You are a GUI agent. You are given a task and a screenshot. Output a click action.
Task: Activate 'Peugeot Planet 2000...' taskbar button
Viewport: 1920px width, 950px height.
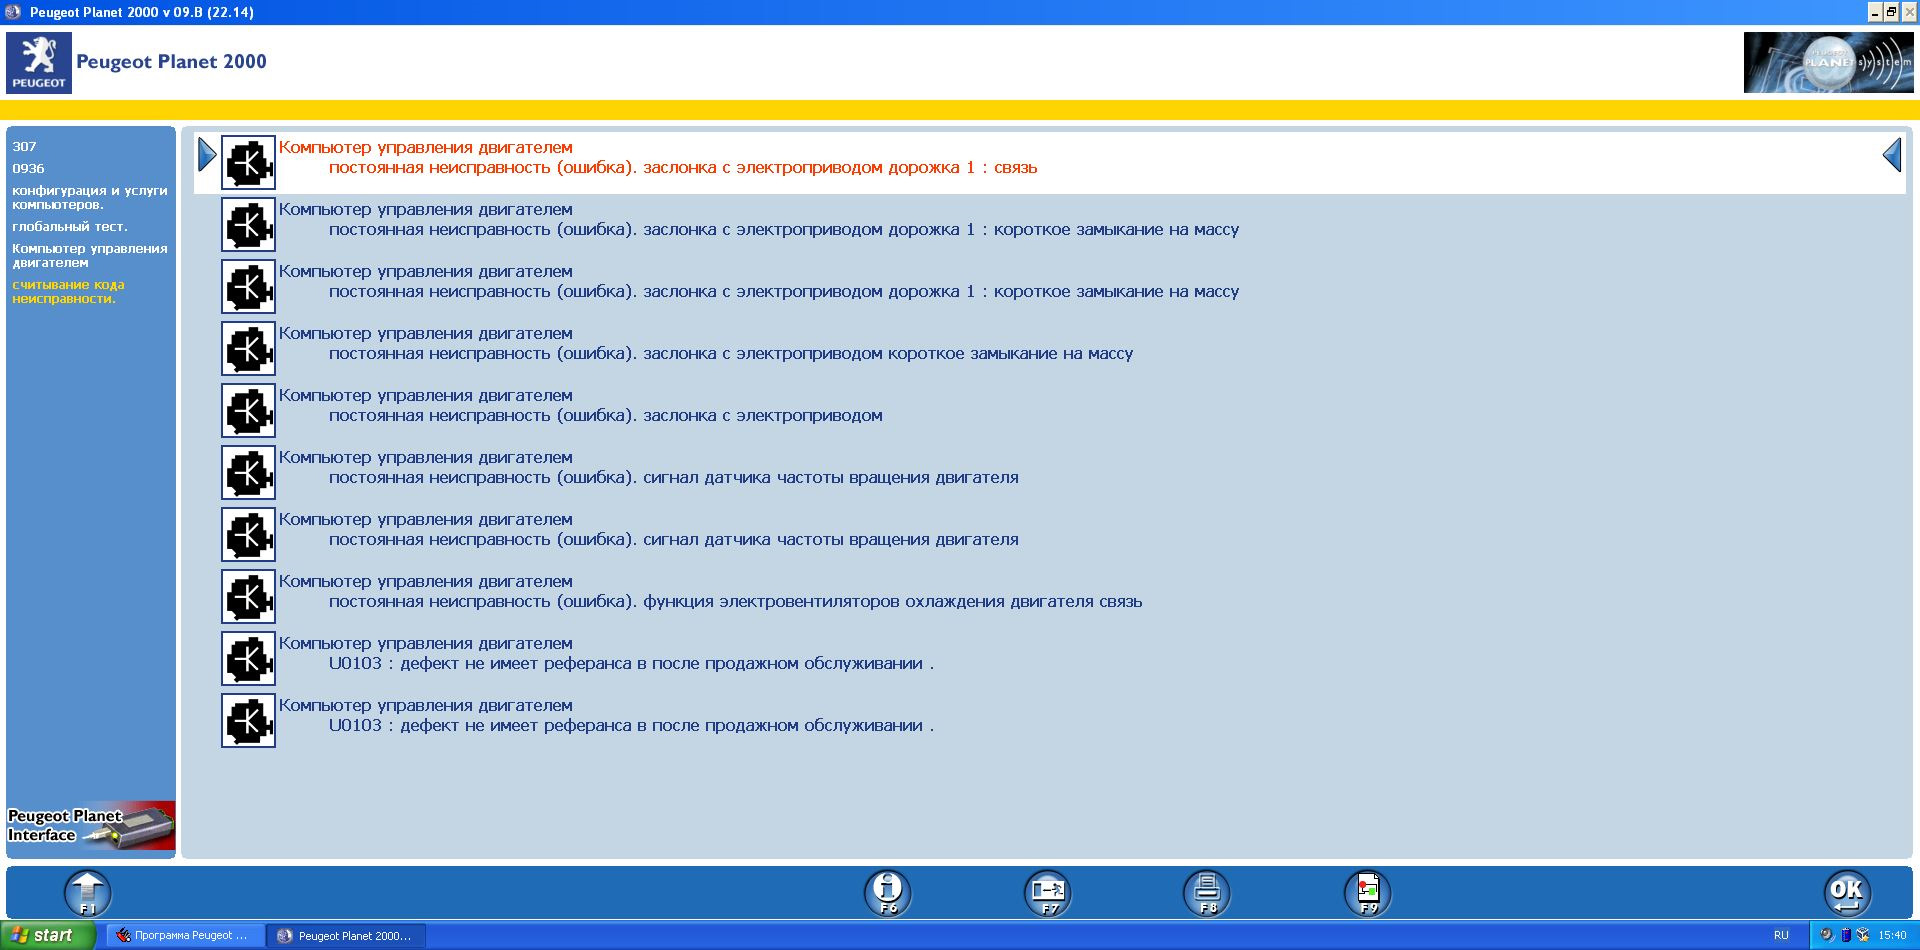point(346,935)
